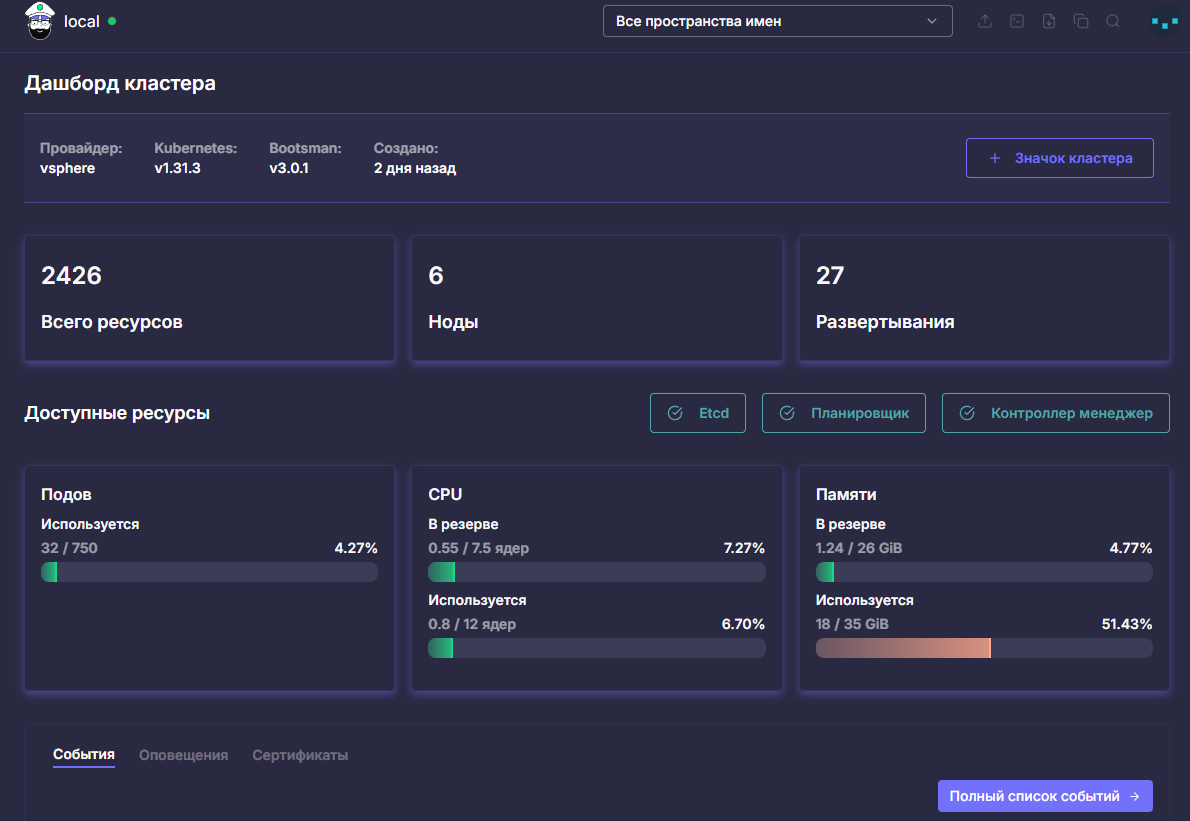Image resolution: width=1190 pixels, height=821 pixels.
Task: Click the Значок кластера button
Action: (1059, 158)
